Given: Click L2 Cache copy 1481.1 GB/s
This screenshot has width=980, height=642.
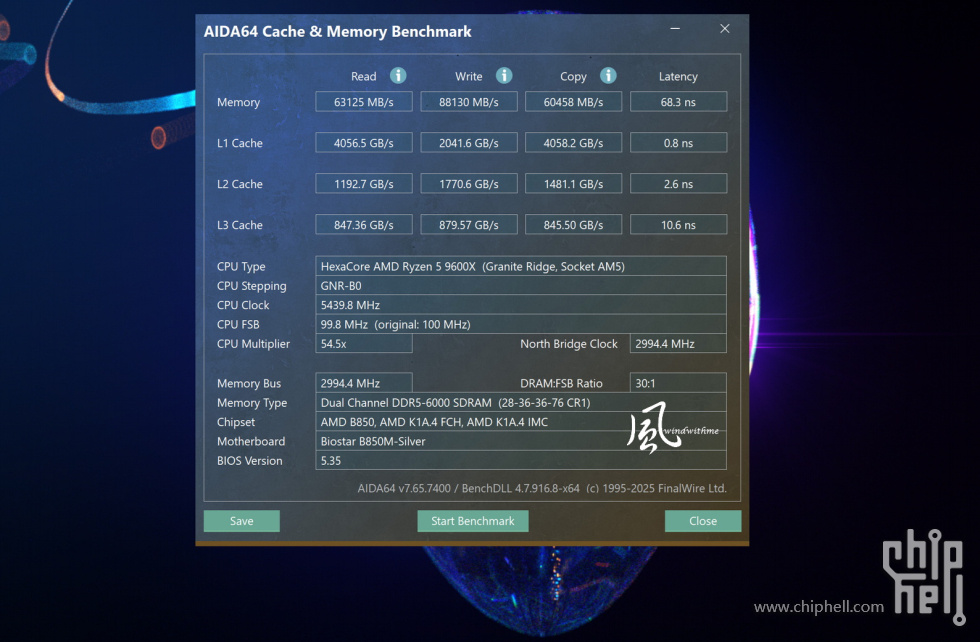Looking at the screenshot, I should 574,184.
